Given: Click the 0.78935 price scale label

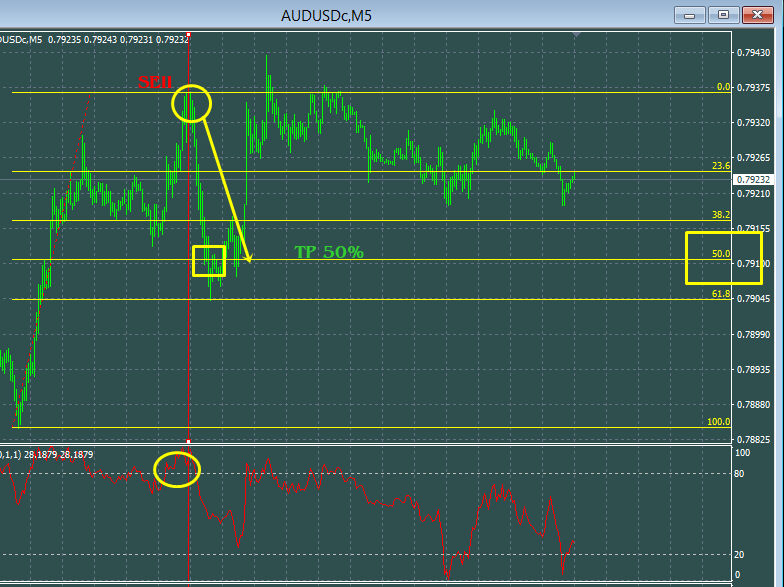Looking at the screenshot, I should (x=754, y=370).
